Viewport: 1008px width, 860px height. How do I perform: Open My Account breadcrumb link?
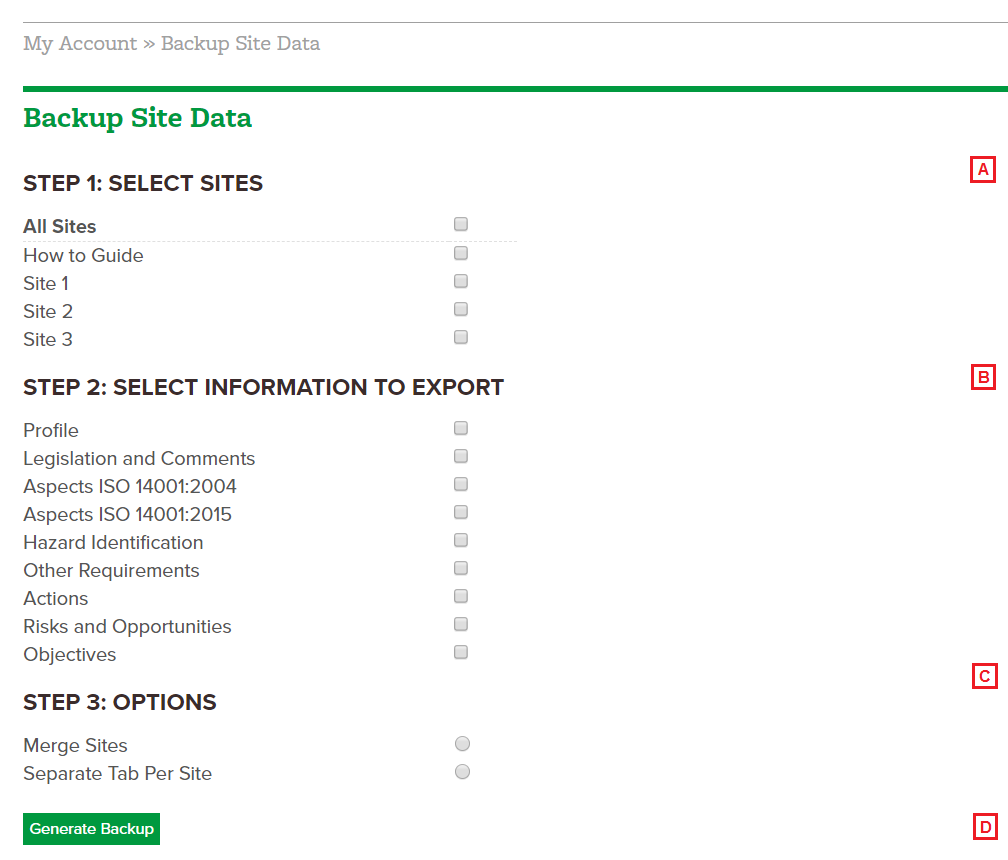(80, 44)
